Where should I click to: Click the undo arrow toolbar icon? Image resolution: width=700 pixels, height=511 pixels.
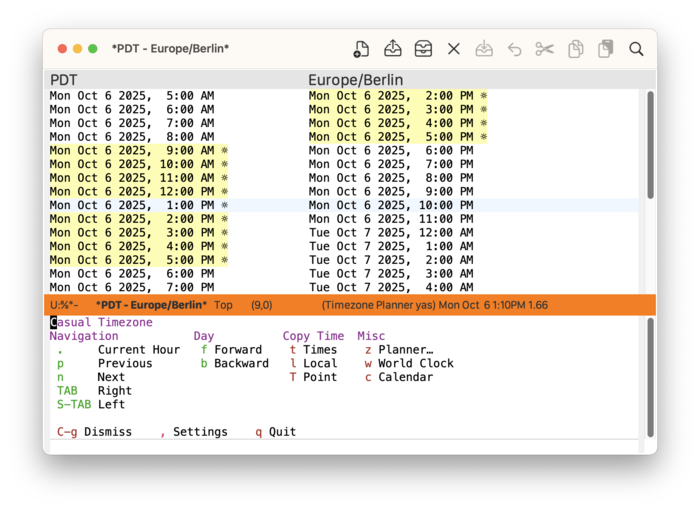click(x=514, y=49)
